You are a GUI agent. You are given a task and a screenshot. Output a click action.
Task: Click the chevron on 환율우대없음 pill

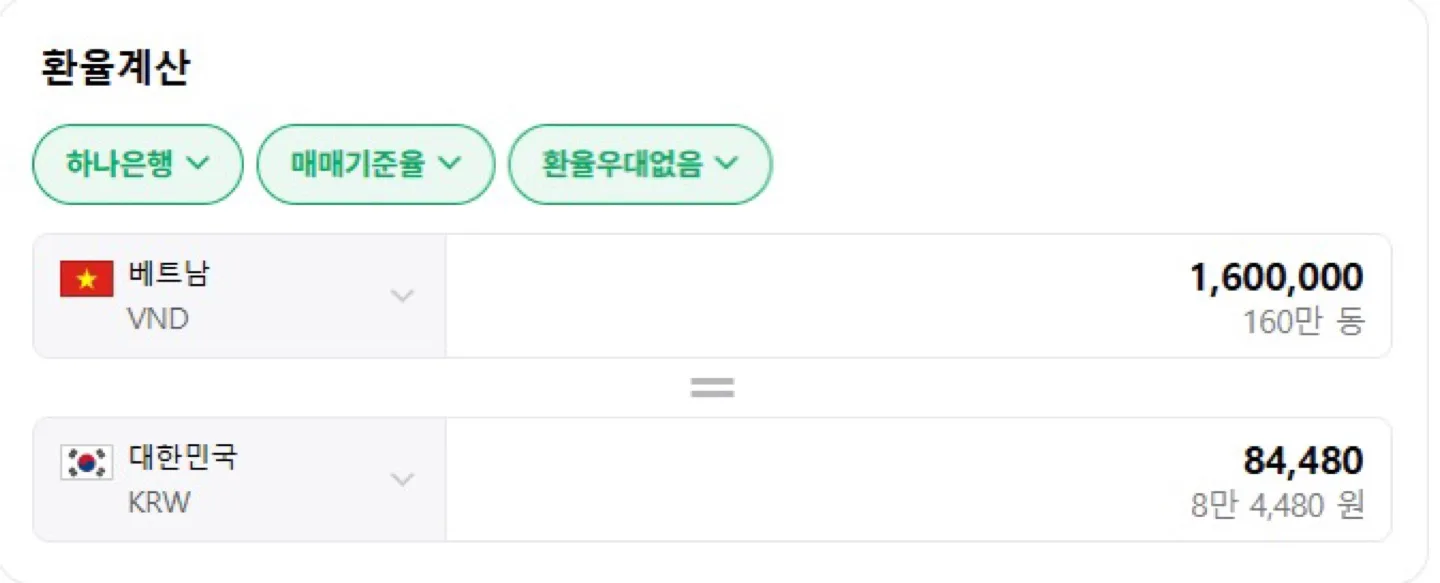pyautogui.click(x=727, y=163)
